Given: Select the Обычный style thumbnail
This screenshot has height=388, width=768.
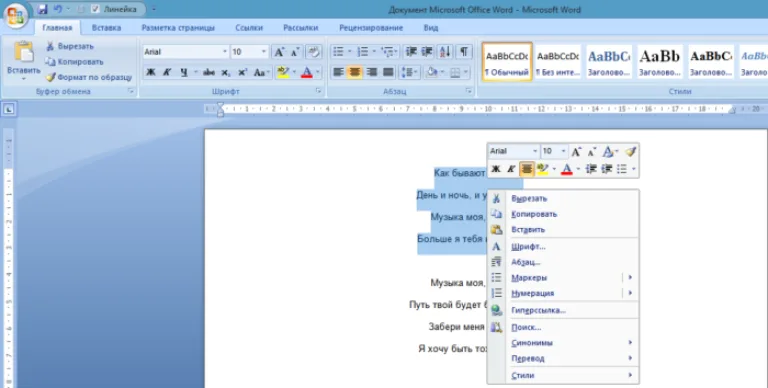Looking at the screenshot, I should pyautogui.click(x=507, y=62).
